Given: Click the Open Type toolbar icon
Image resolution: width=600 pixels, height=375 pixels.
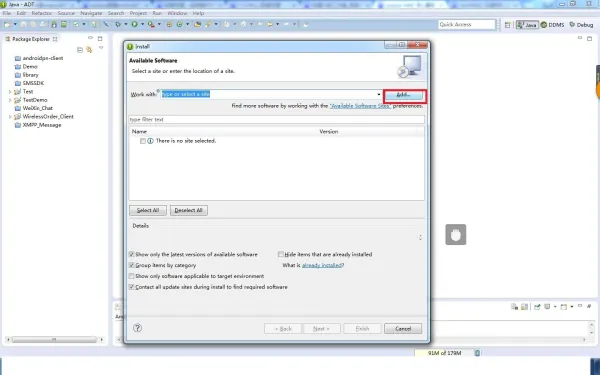Looking at the screenshot, I should 197,24.
